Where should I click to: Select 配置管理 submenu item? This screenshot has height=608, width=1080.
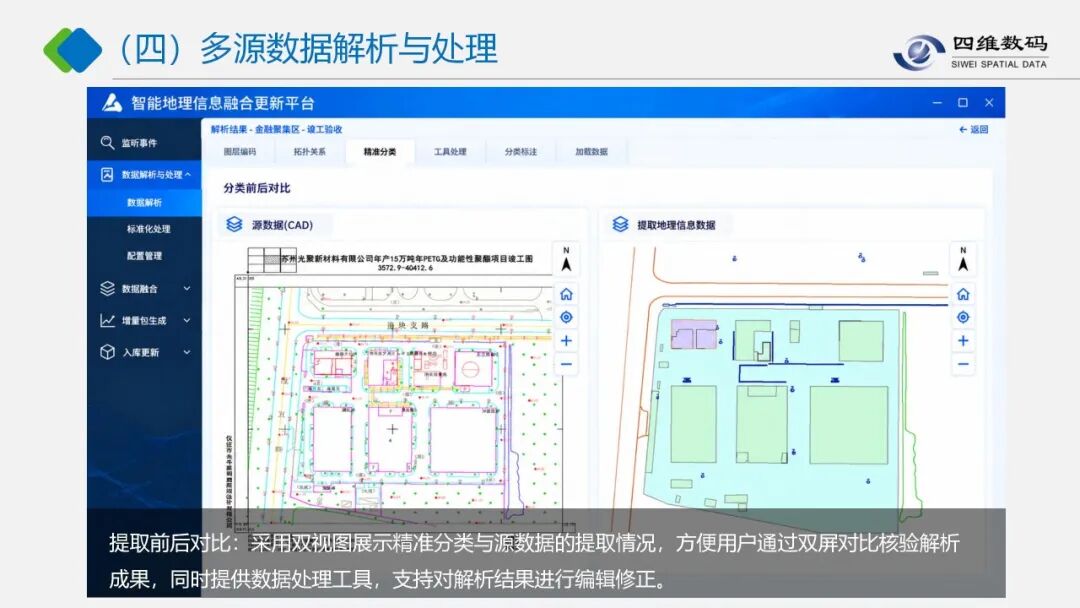(x=144, y=255)
